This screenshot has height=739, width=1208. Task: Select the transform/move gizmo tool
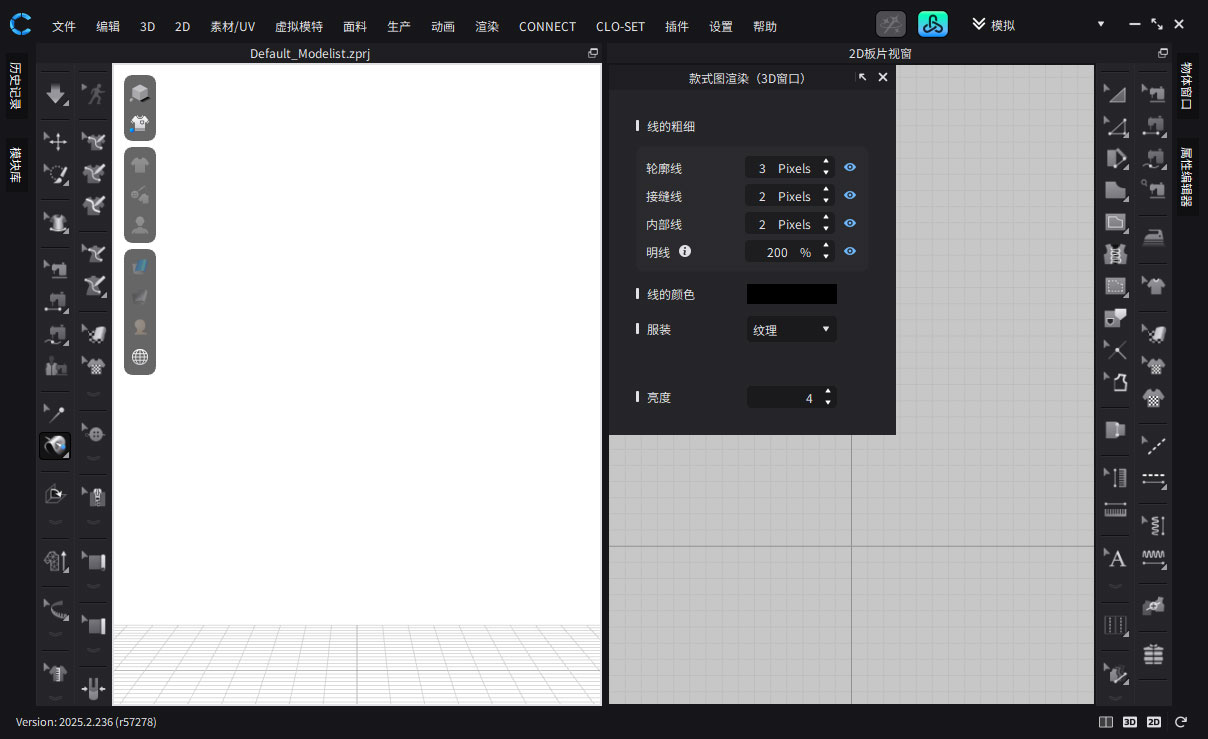point(56,142)
